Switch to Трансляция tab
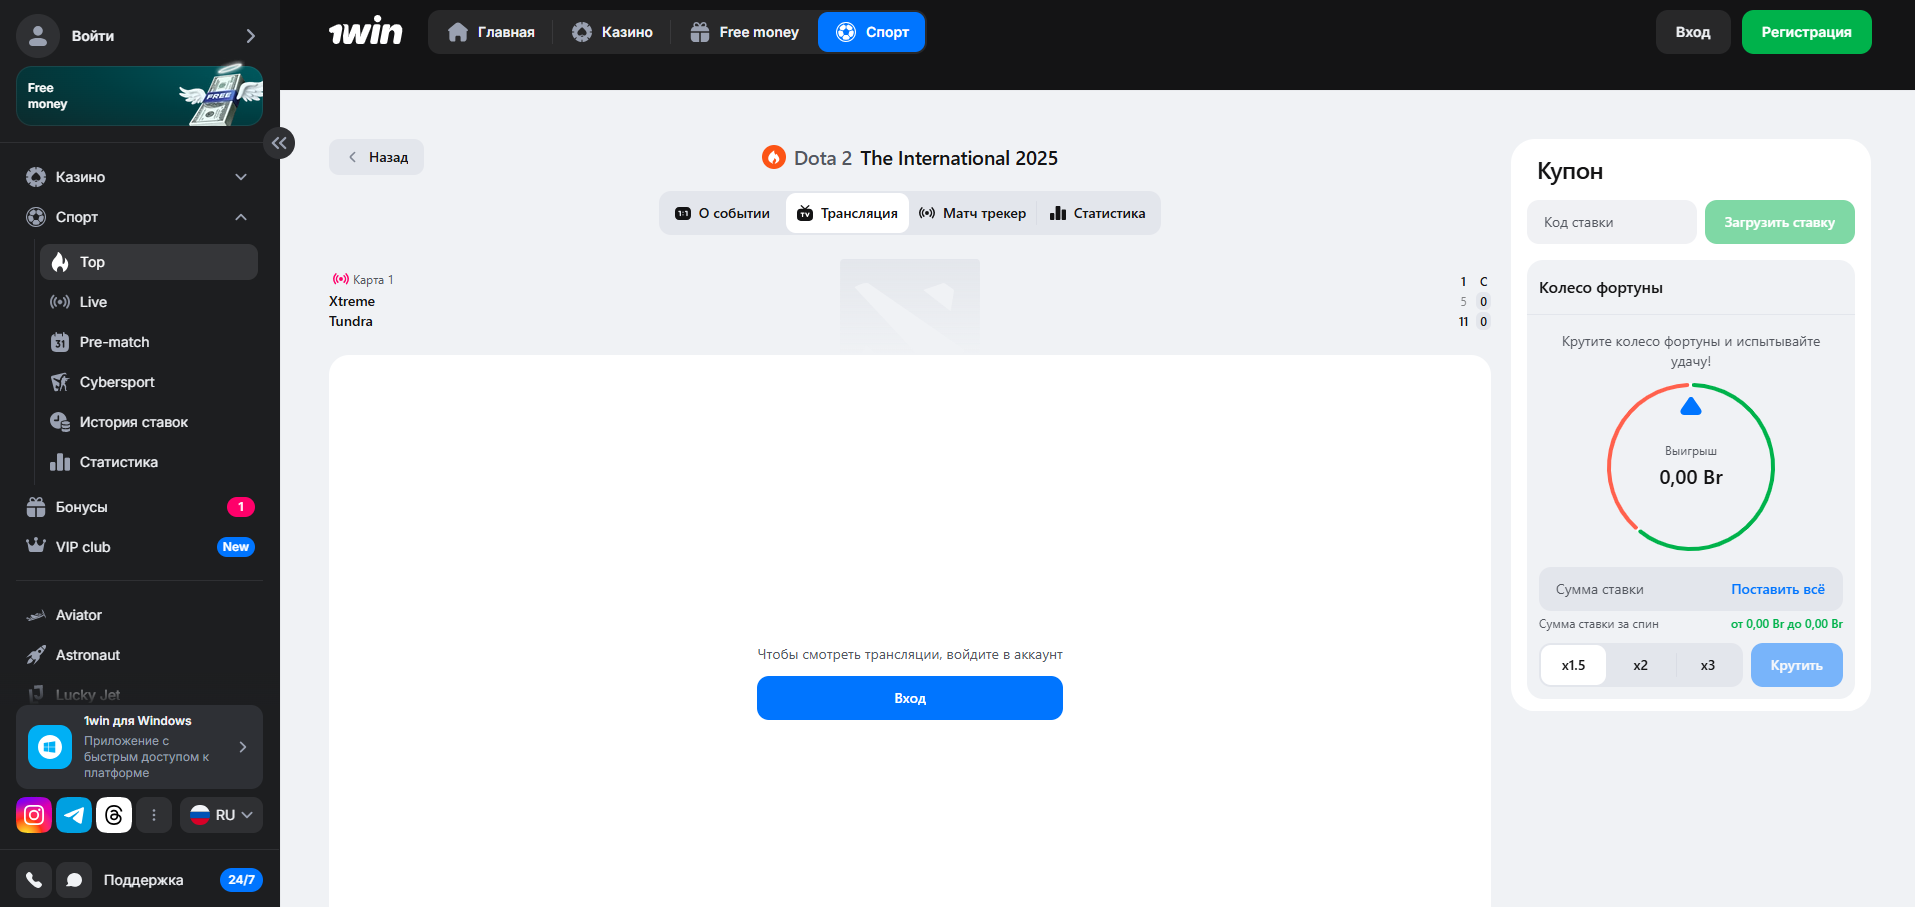 847,213
